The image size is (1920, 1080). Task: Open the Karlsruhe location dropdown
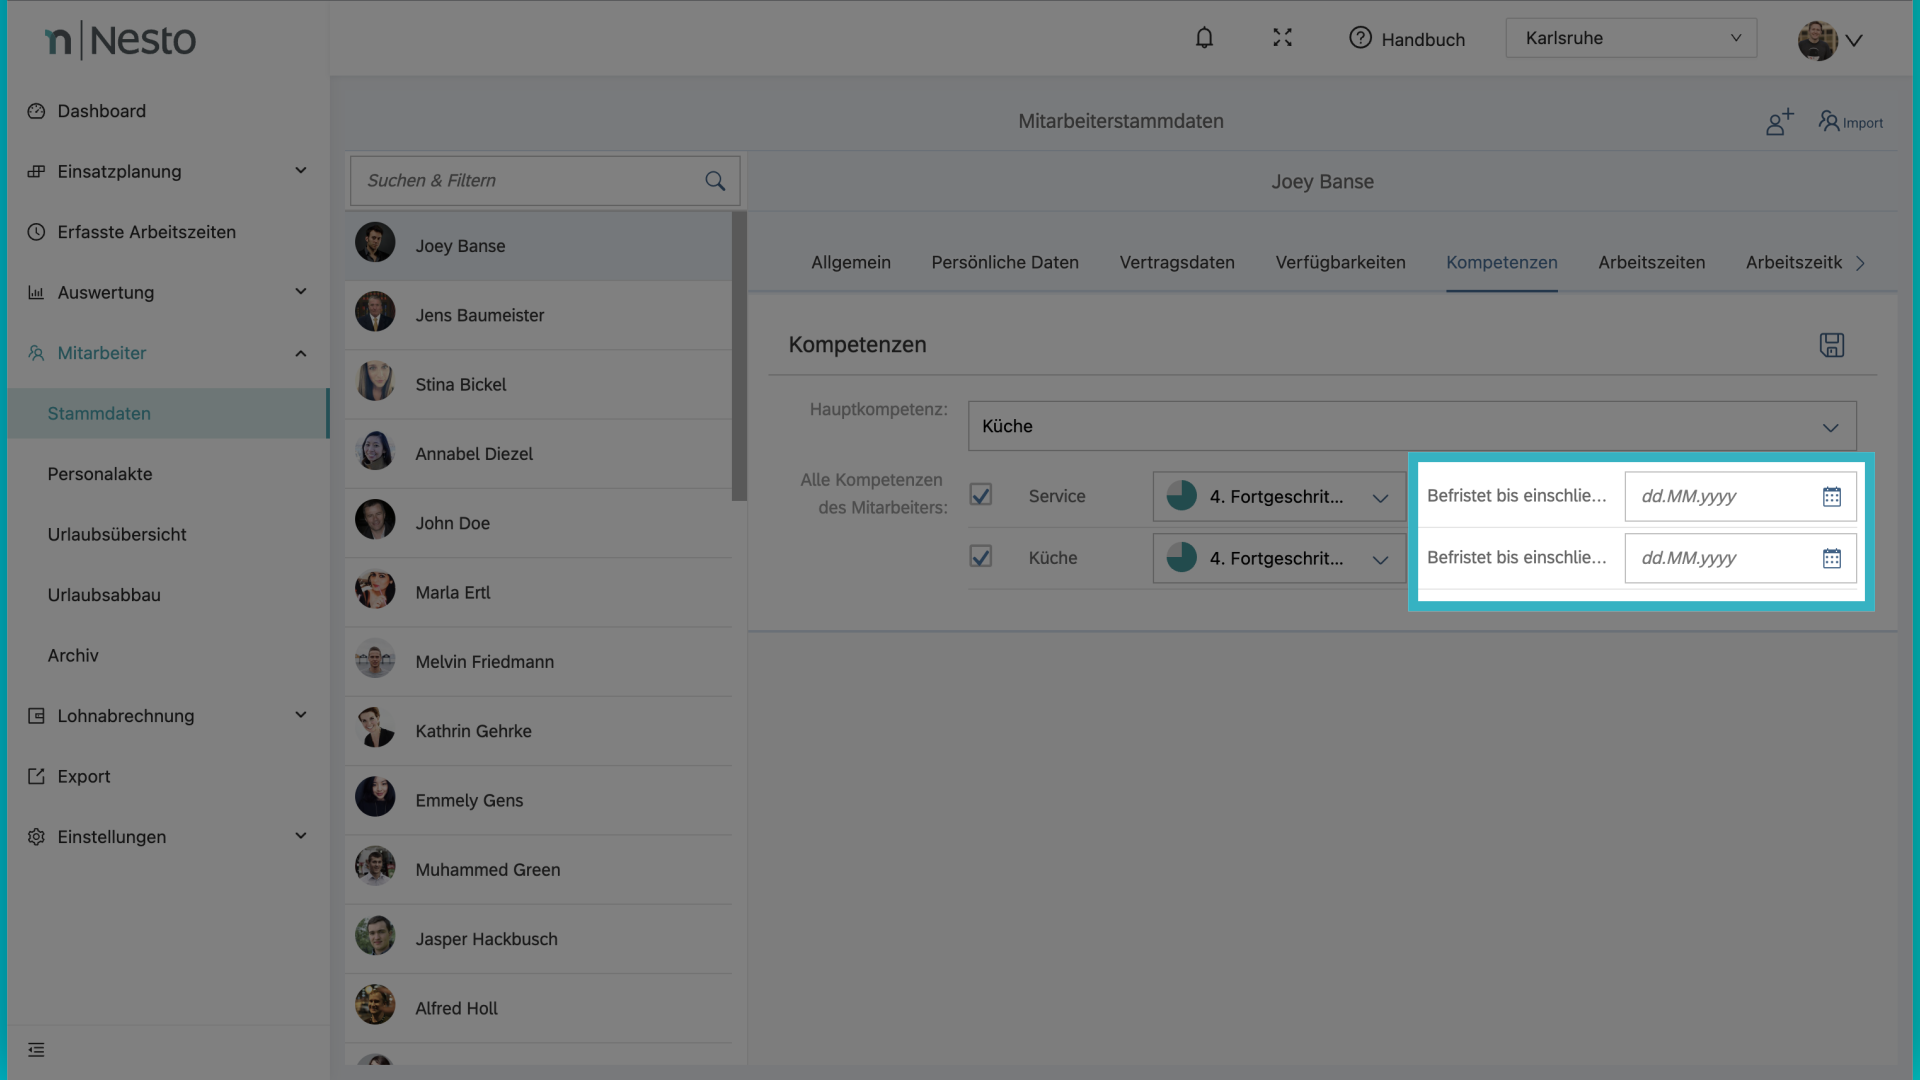coord(1630,38)
